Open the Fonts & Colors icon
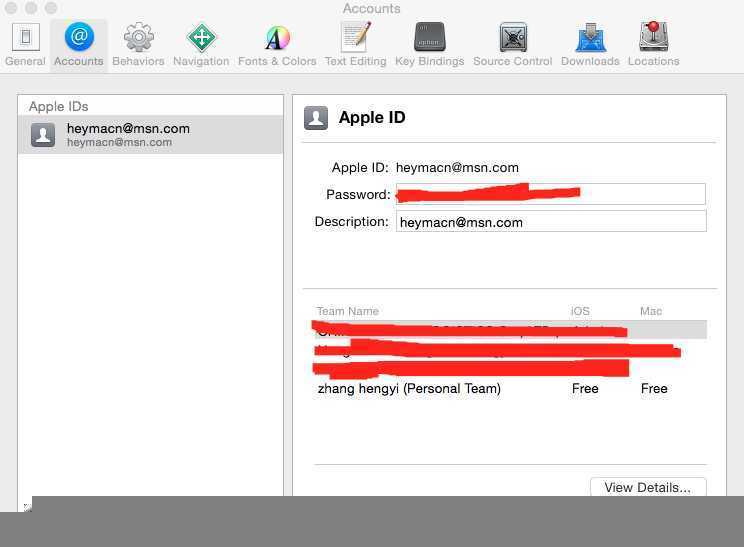The width and height of the screenshot is (744, 547). [277, 38]
